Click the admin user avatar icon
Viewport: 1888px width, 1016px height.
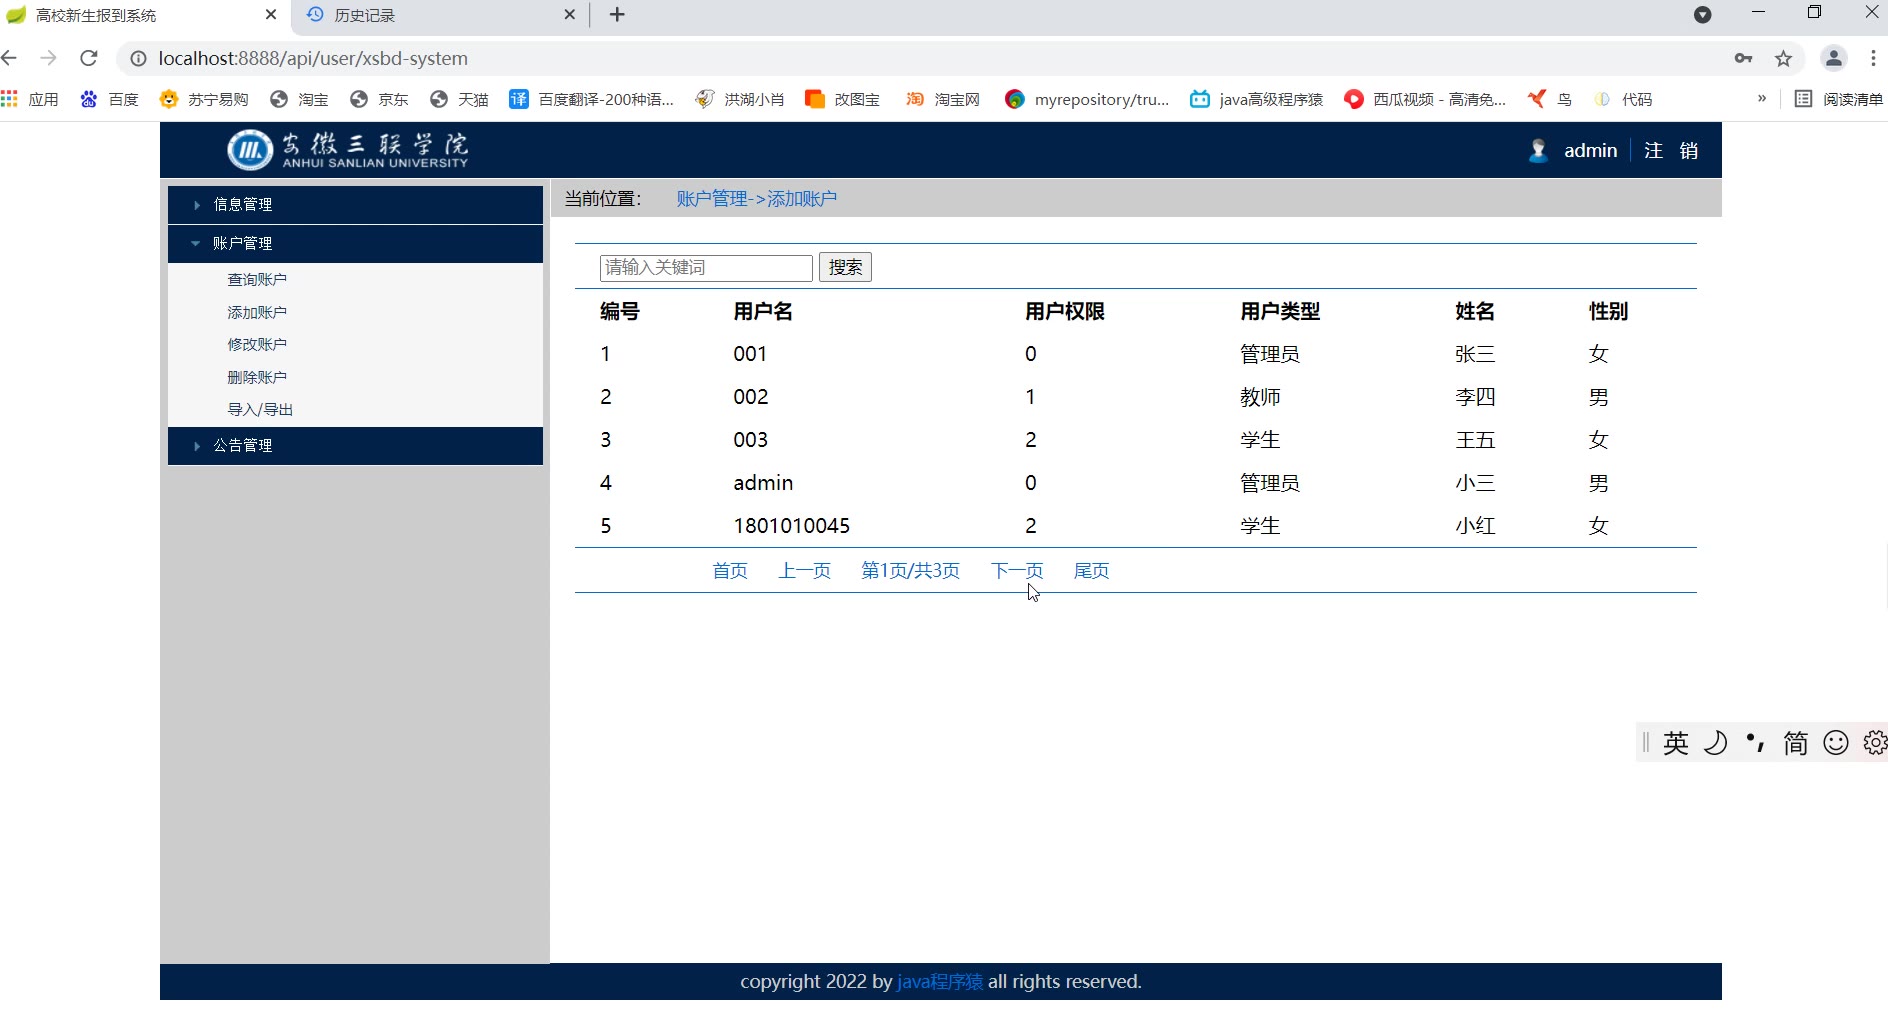(x=1538, y=150)
